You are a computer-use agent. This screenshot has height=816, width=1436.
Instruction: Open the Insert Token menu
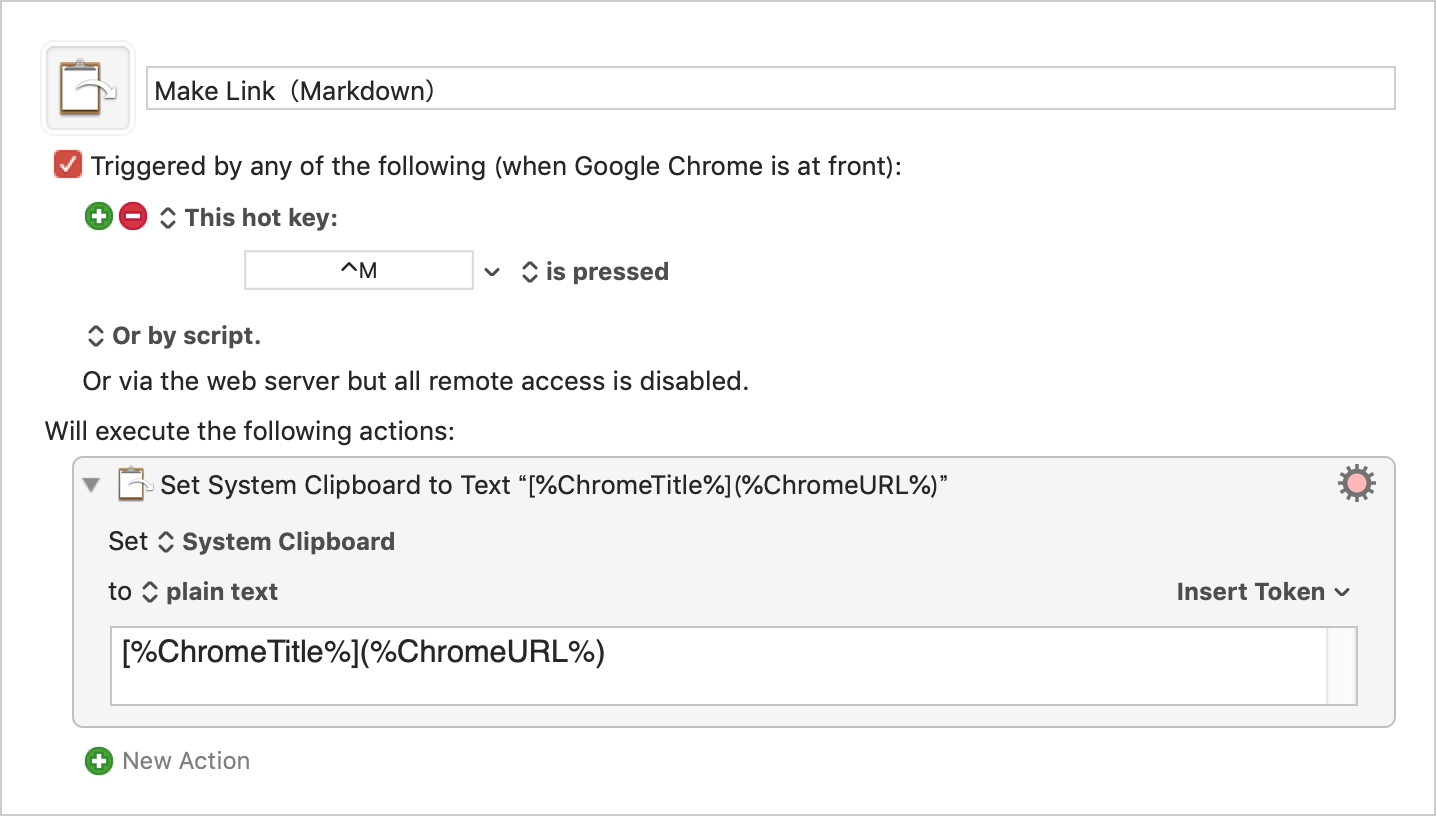[x=1264, y=592]
